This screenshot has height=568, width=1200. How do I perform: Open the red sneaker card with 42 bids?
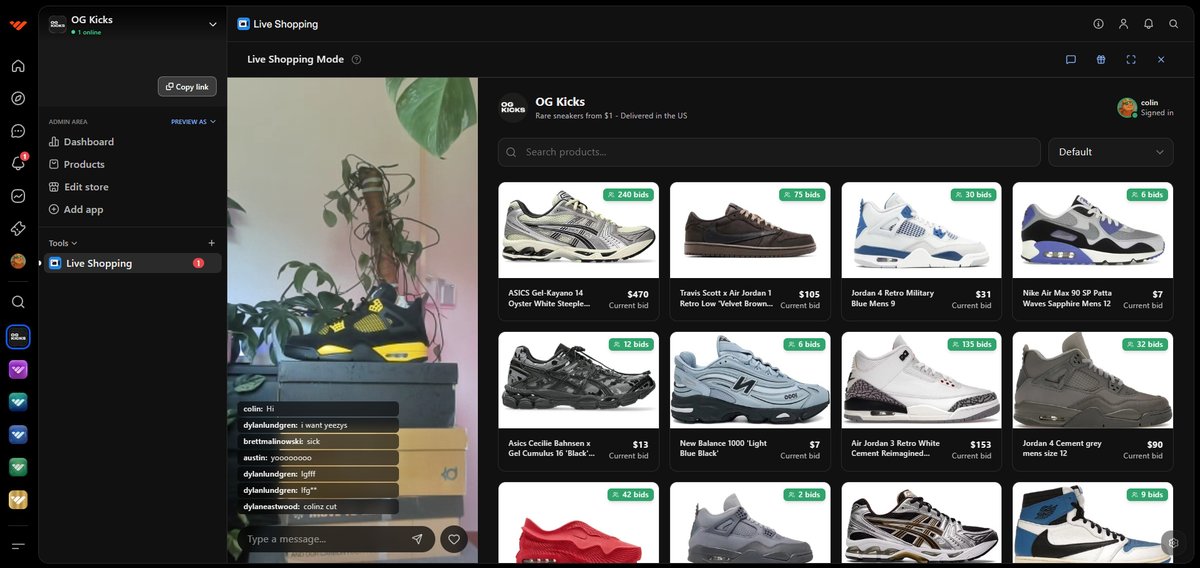[578, 523]
